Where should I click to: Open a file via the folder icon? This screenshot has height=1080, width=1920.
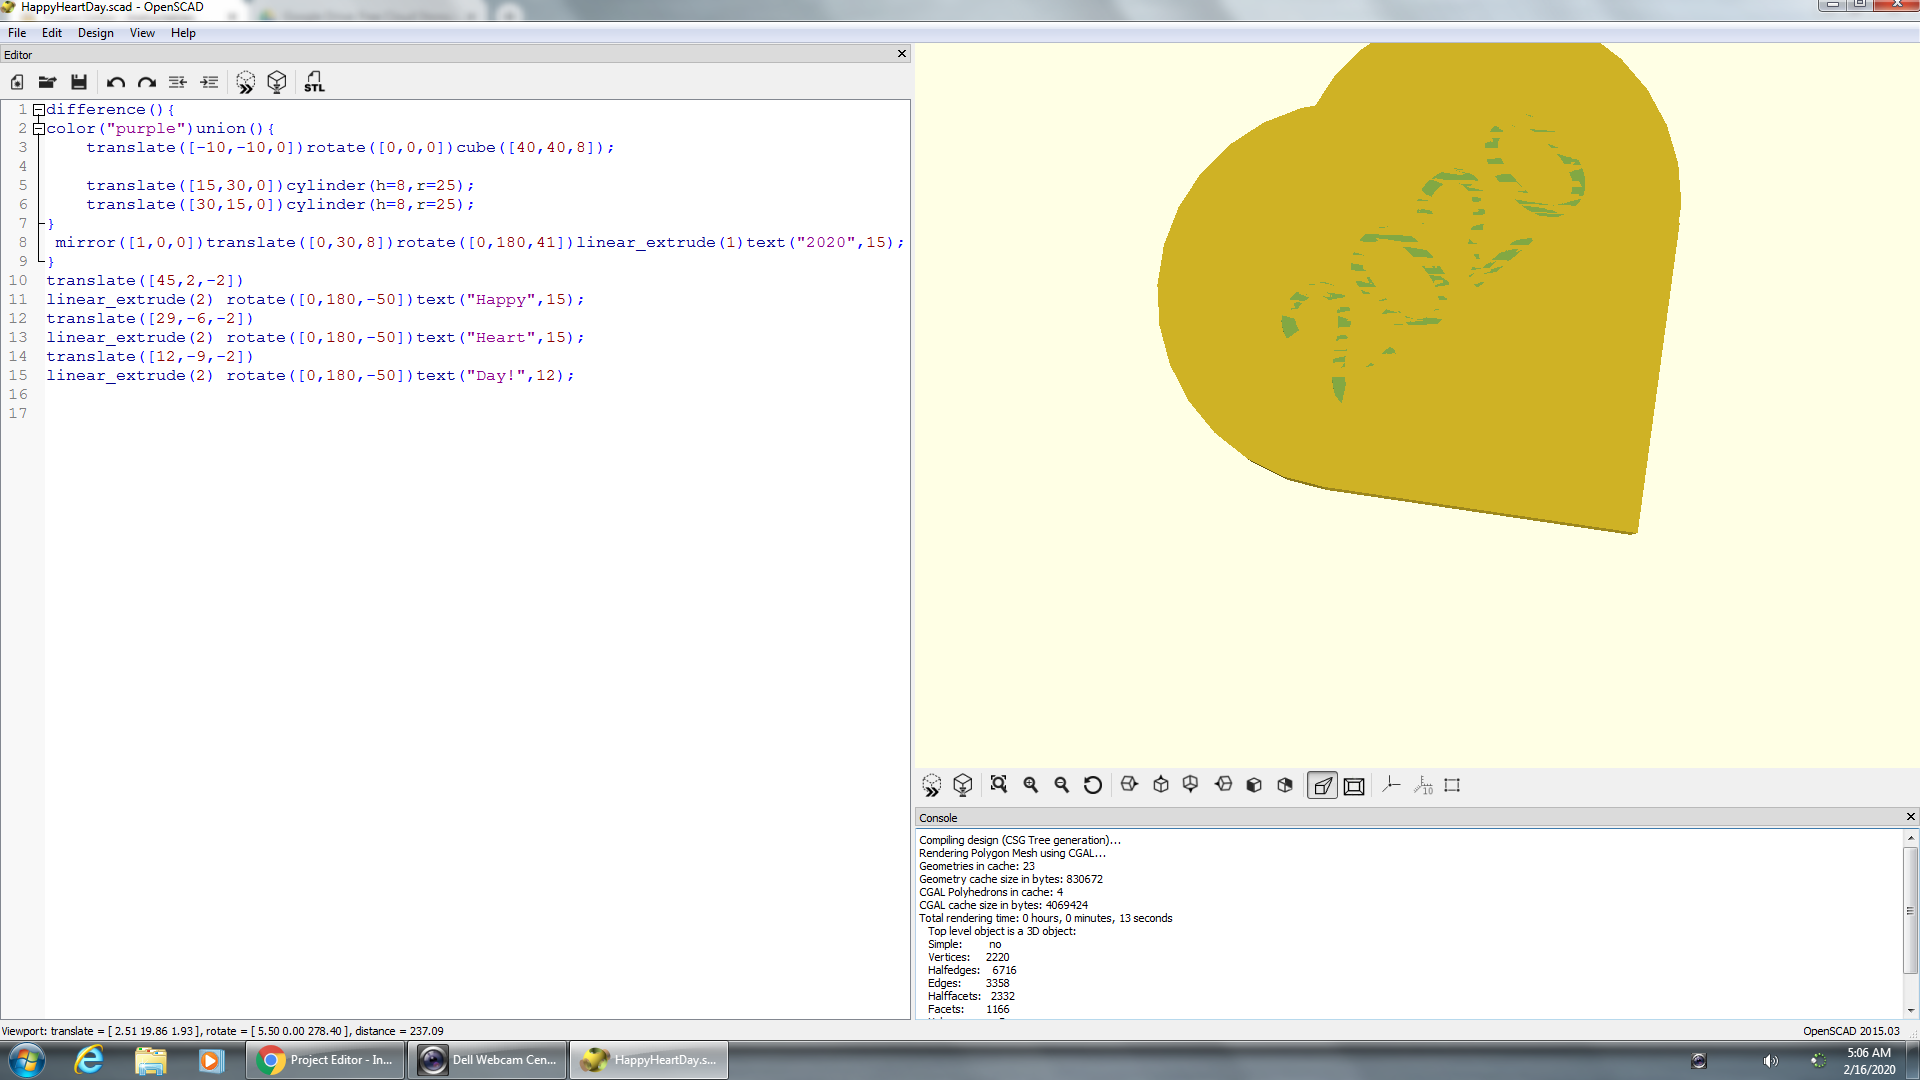pos(47,82)
